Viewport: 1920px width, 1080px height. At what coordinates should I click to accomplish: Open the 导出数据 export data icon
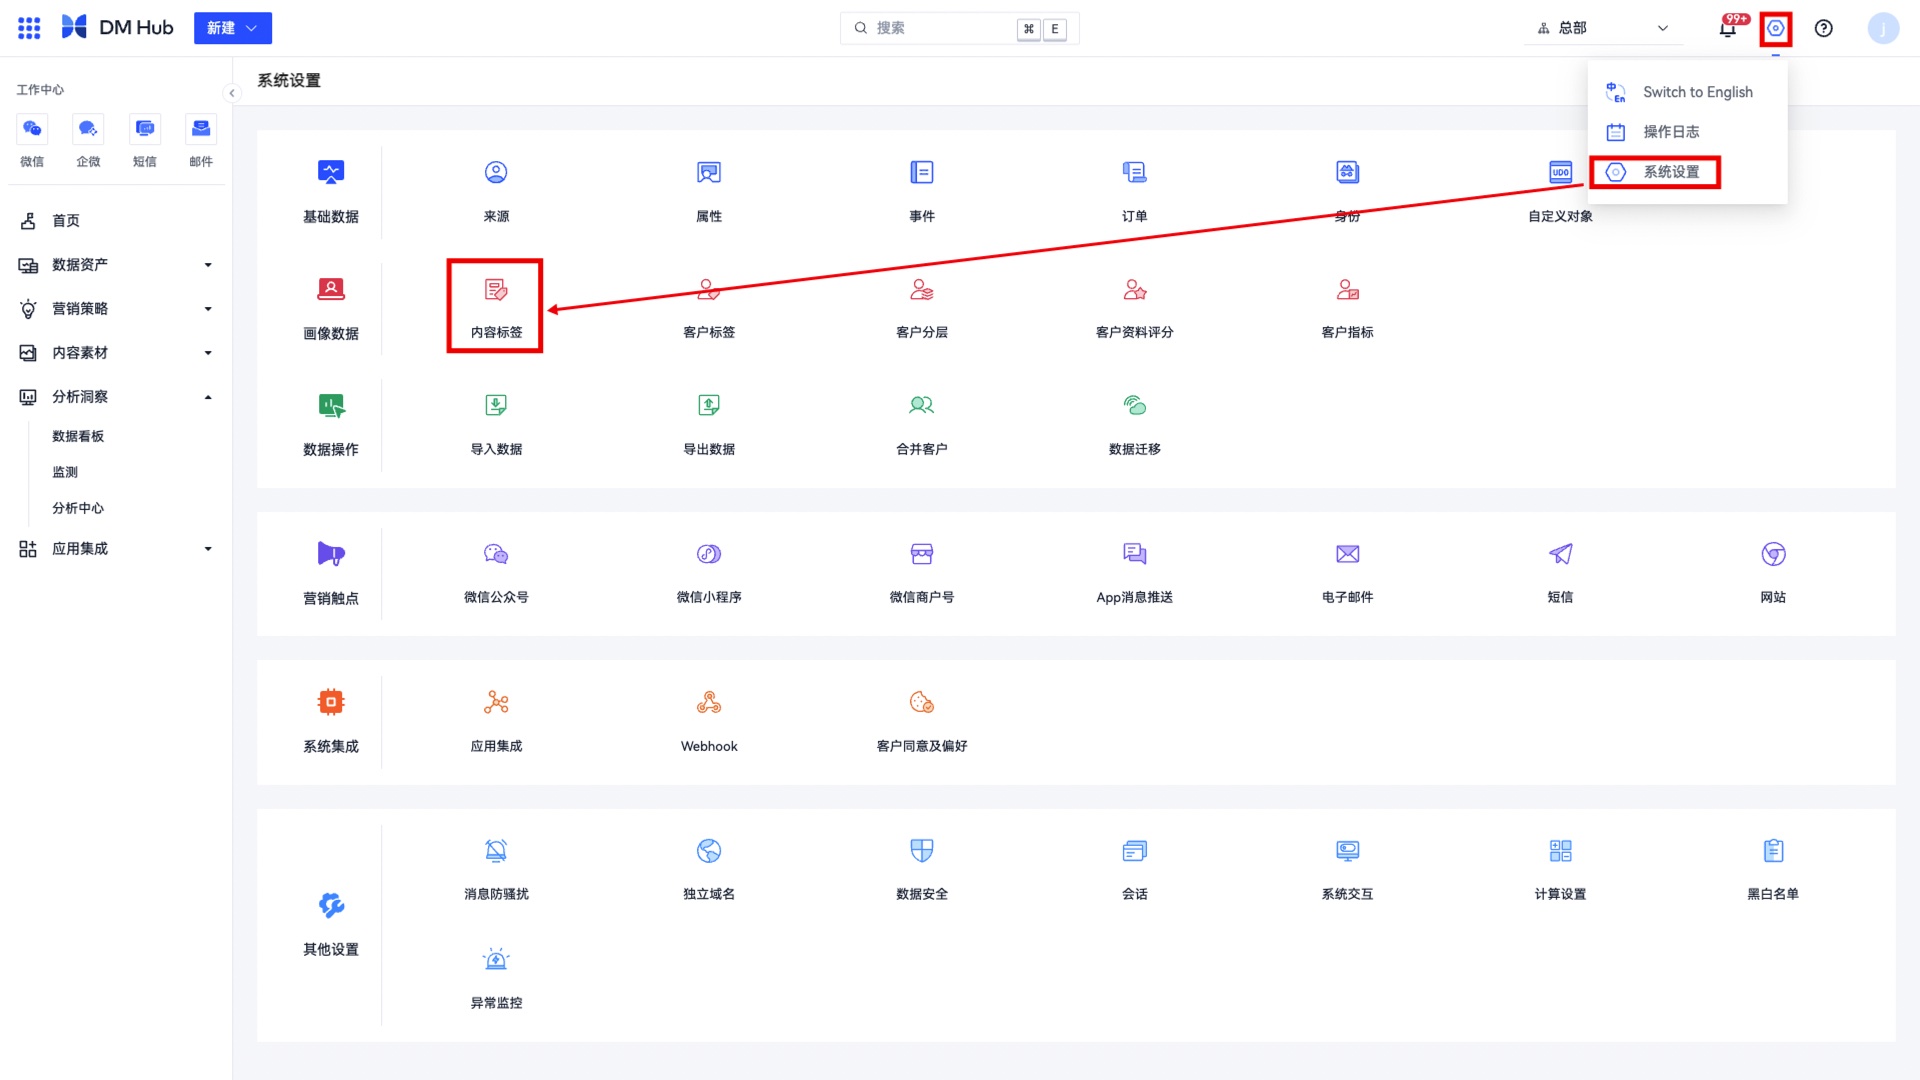pos(709,405)
